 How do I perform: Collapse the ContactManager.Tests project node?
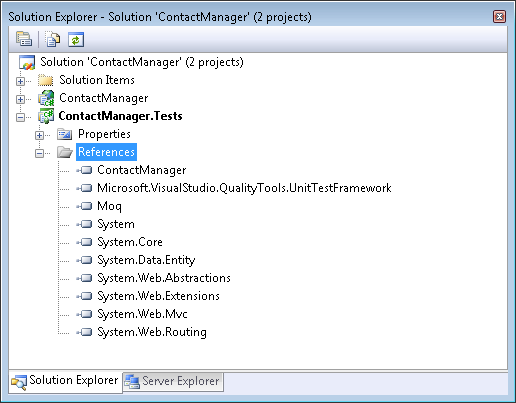coord(20,117)
